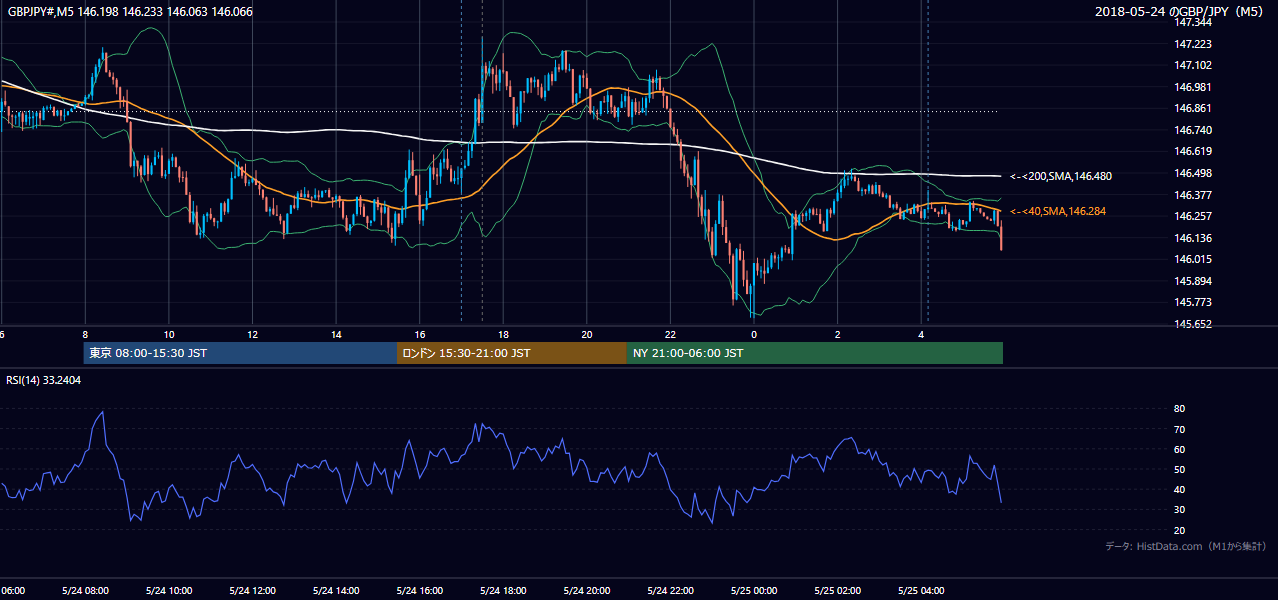This screenshot has height=600, width=1278.
Task: Select the Tokyo session bar 東京 08:00-15:30 JST
Action: click(x=240, y=353)
